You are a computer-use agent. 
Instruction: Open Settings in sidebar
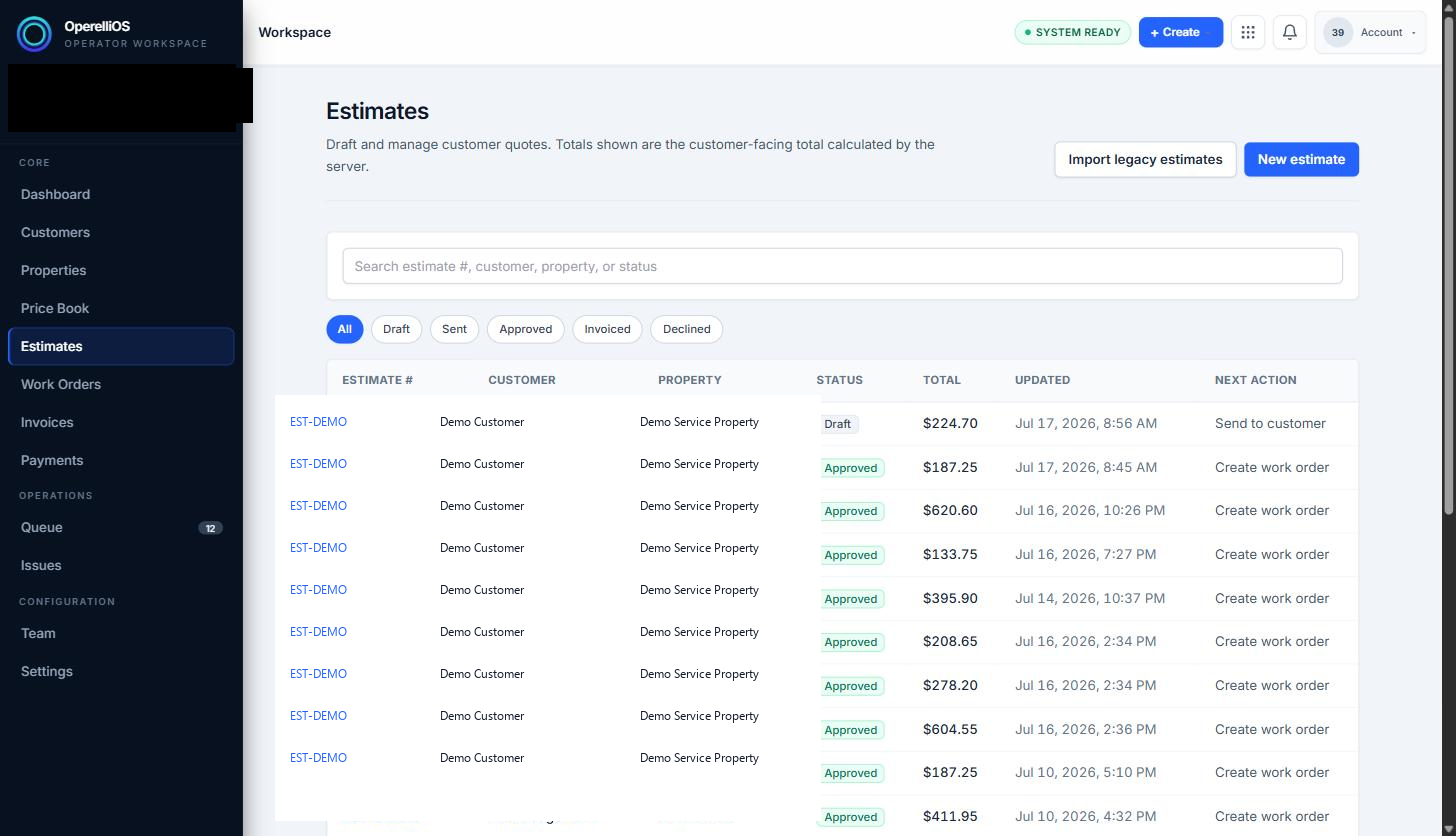point(121,671)
